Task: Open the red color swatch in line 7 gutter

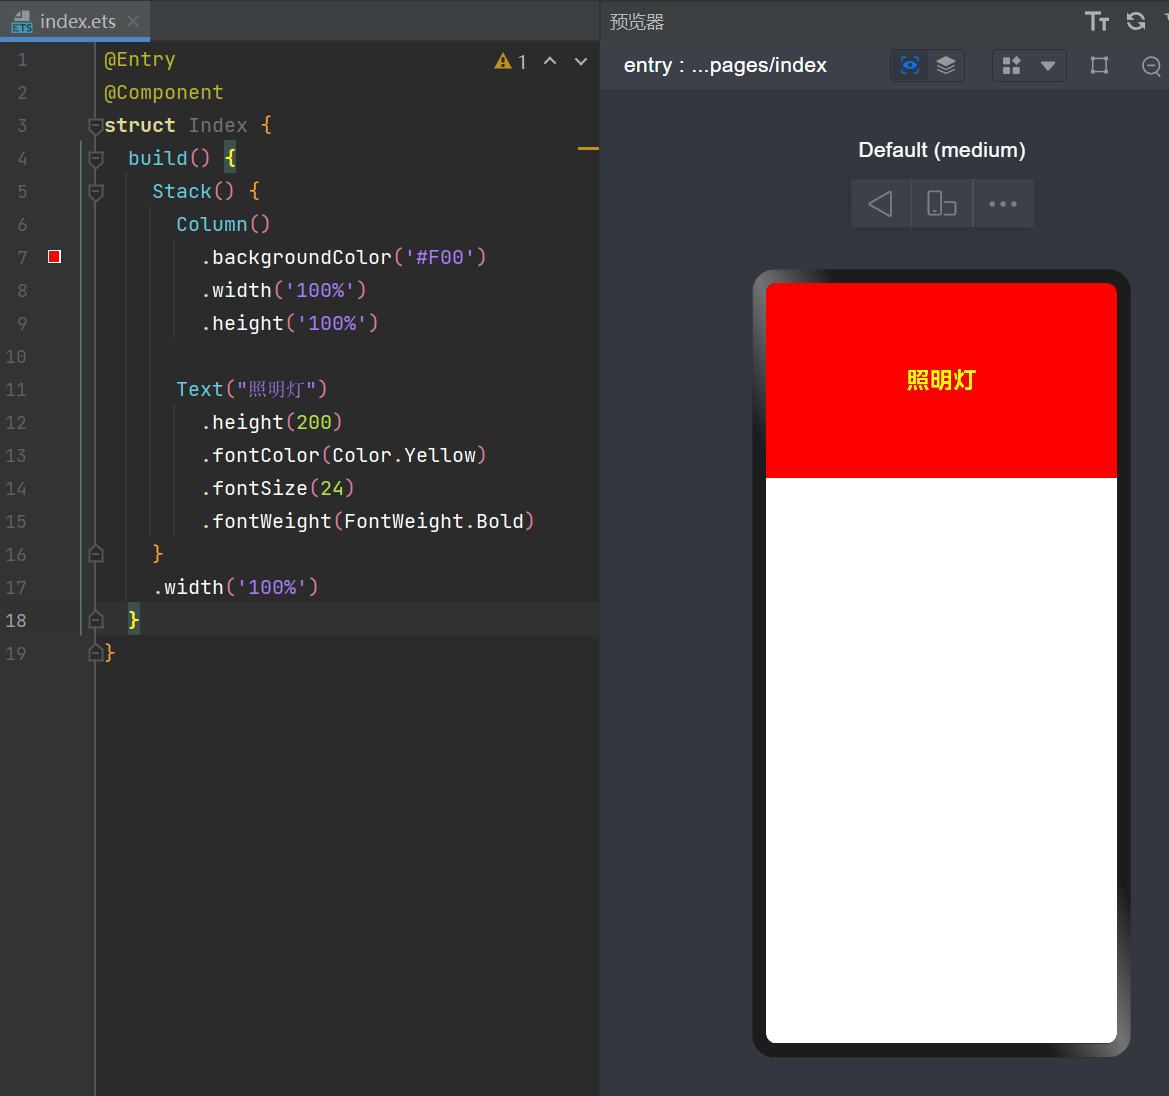Action: [54, 257]
